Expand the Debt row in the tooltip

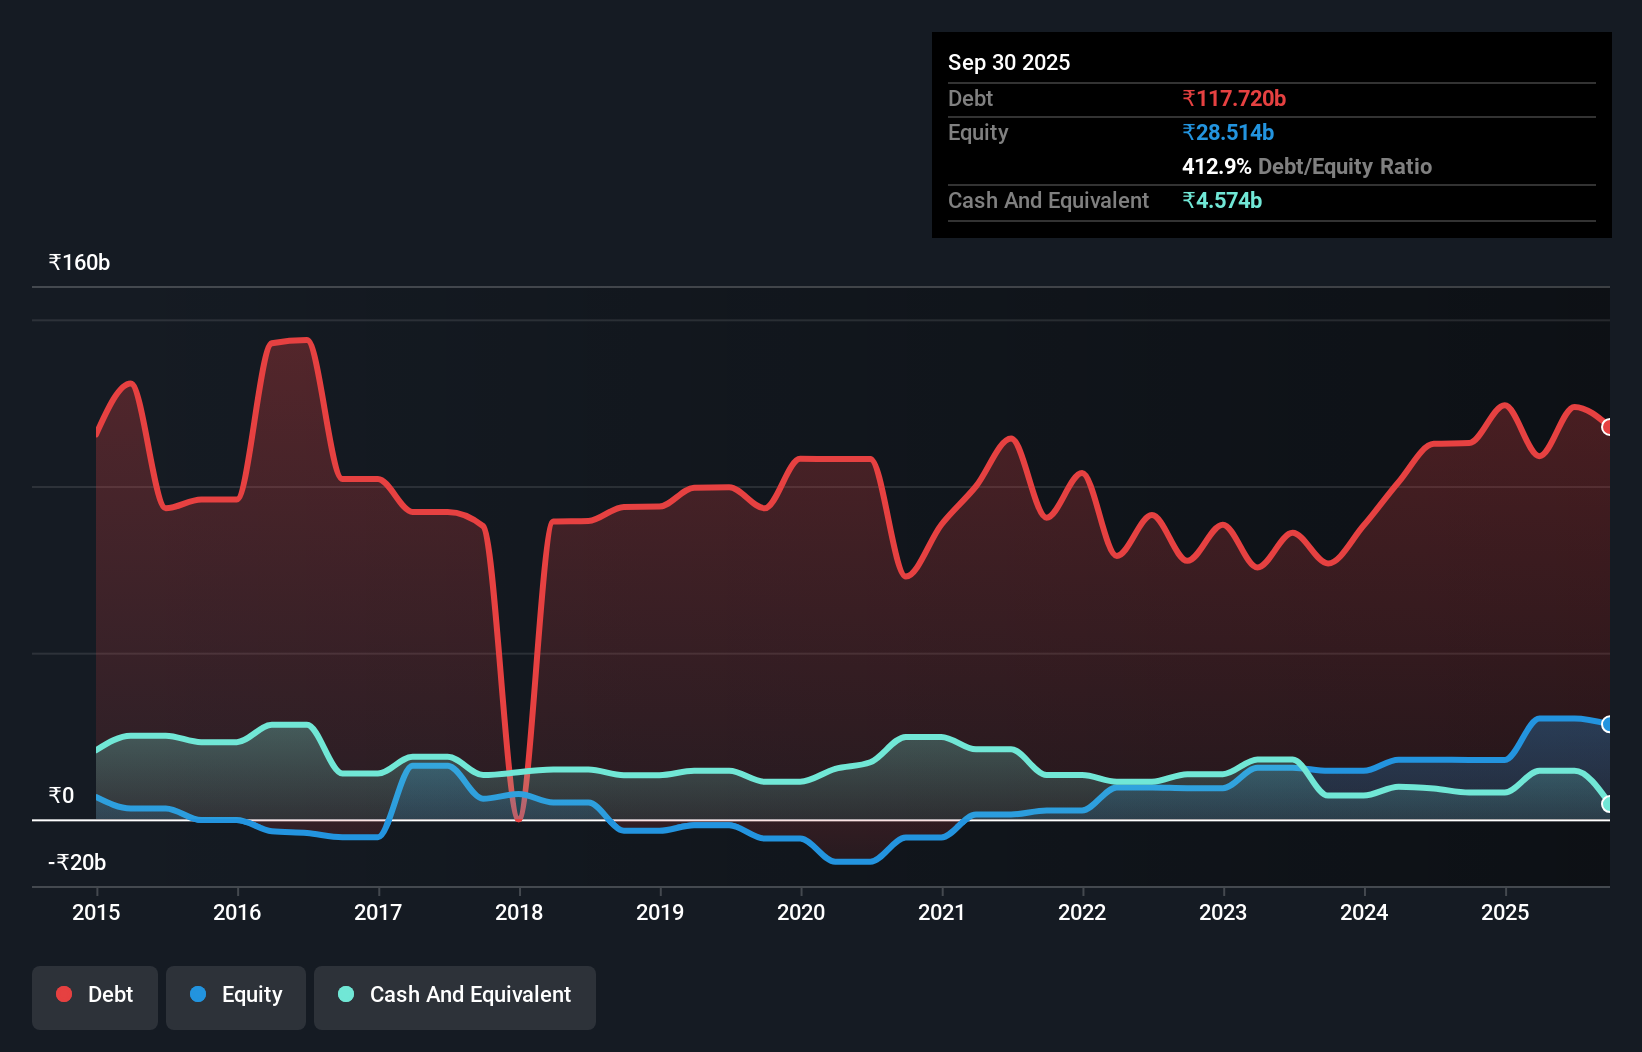[970, 98]
